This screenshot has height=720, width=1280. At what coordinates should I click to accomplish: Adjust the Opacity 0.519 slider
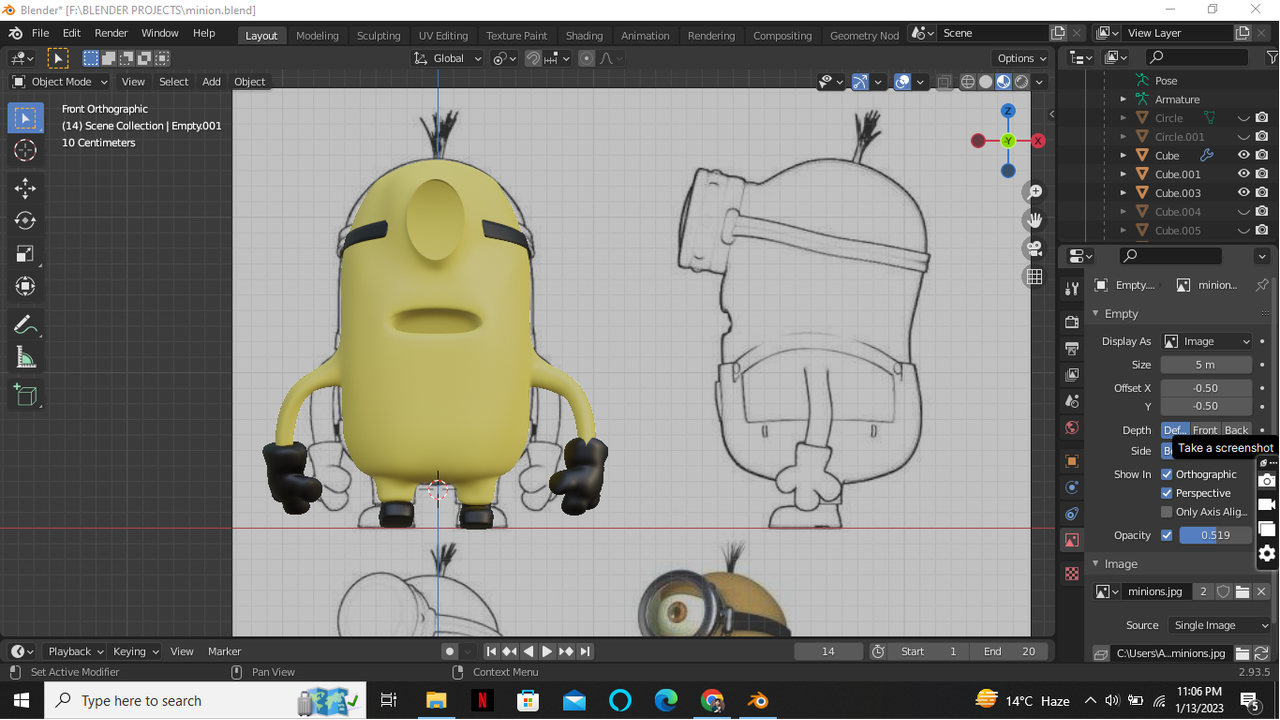point(1215,535)
